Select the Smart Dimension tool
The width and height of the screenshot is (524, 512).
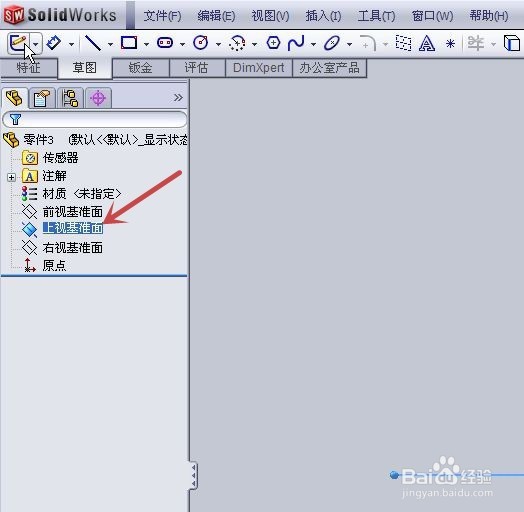click(53, 43)
